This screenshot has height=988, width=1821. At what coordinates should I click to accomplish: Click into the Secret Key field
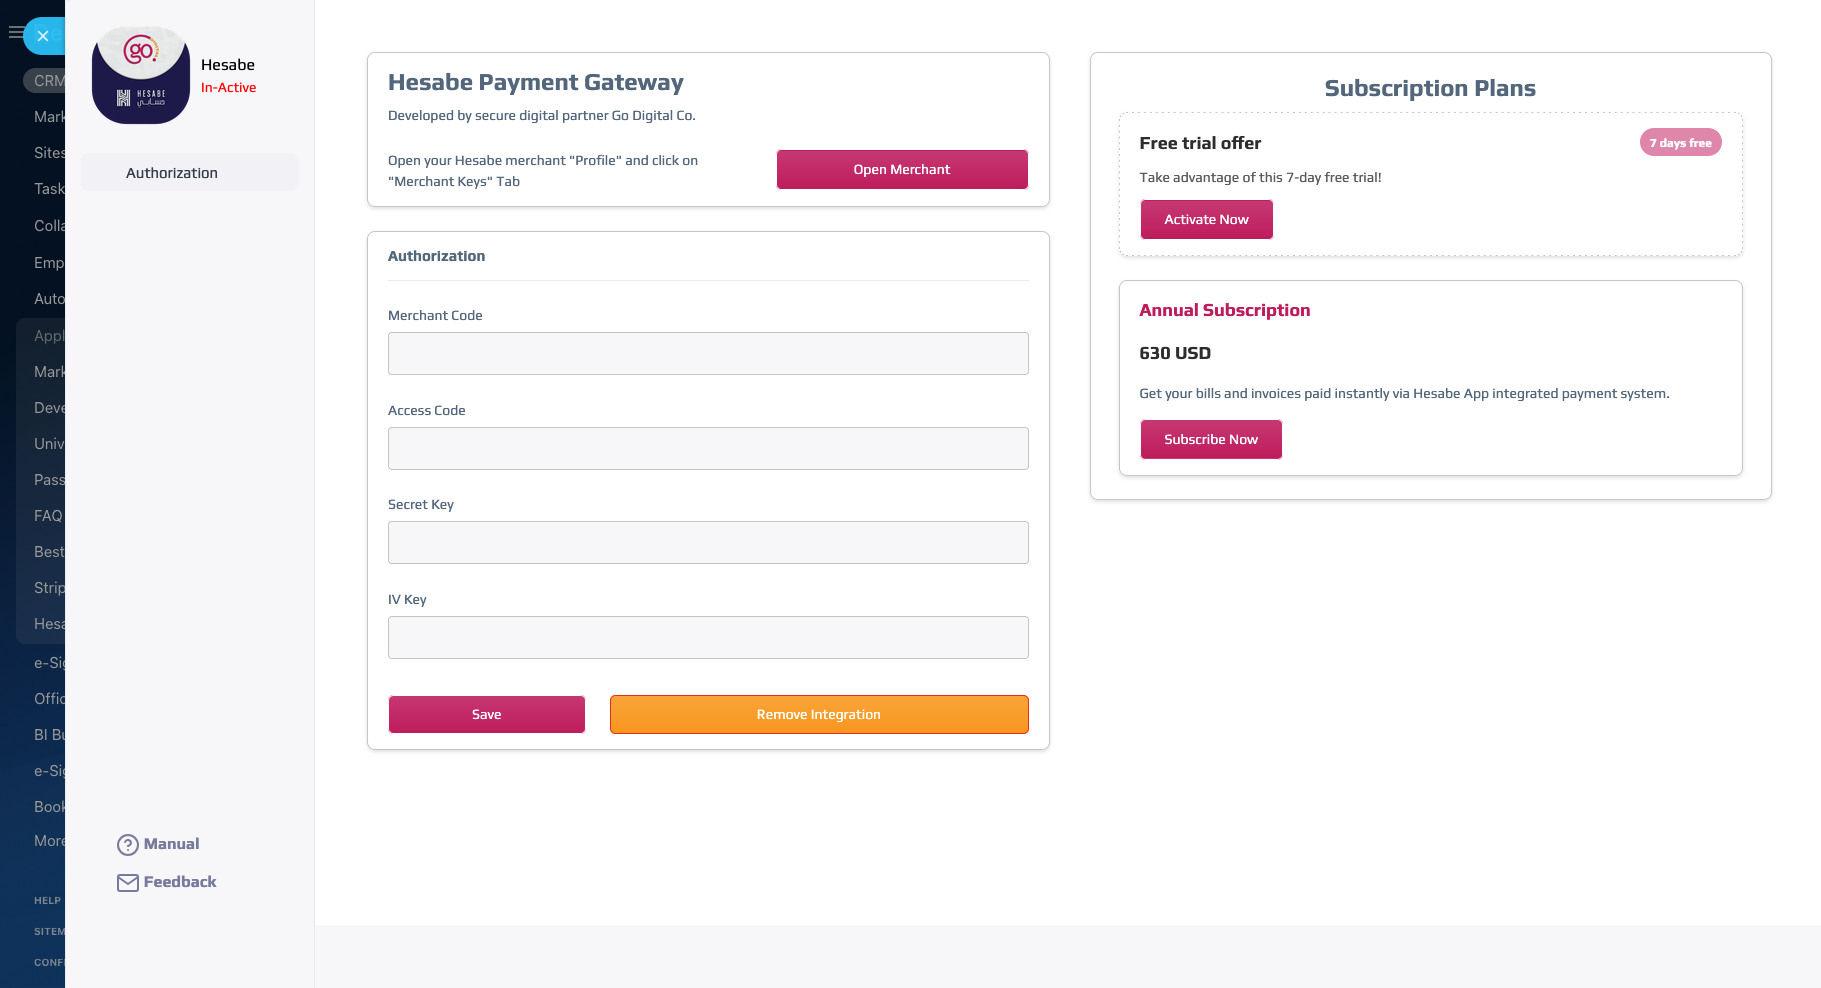(708, 543)
